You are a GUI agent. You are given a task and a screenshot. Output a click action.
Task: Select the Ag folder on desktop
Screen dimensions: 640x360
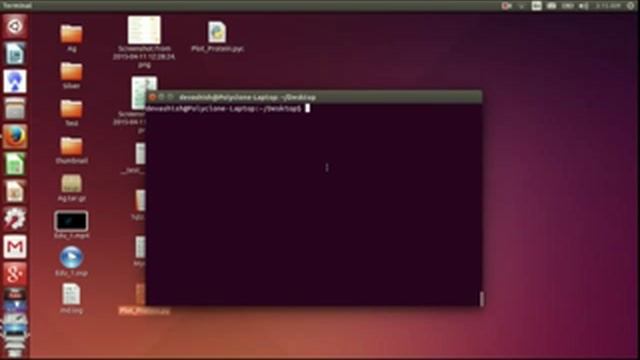(71, 38)
